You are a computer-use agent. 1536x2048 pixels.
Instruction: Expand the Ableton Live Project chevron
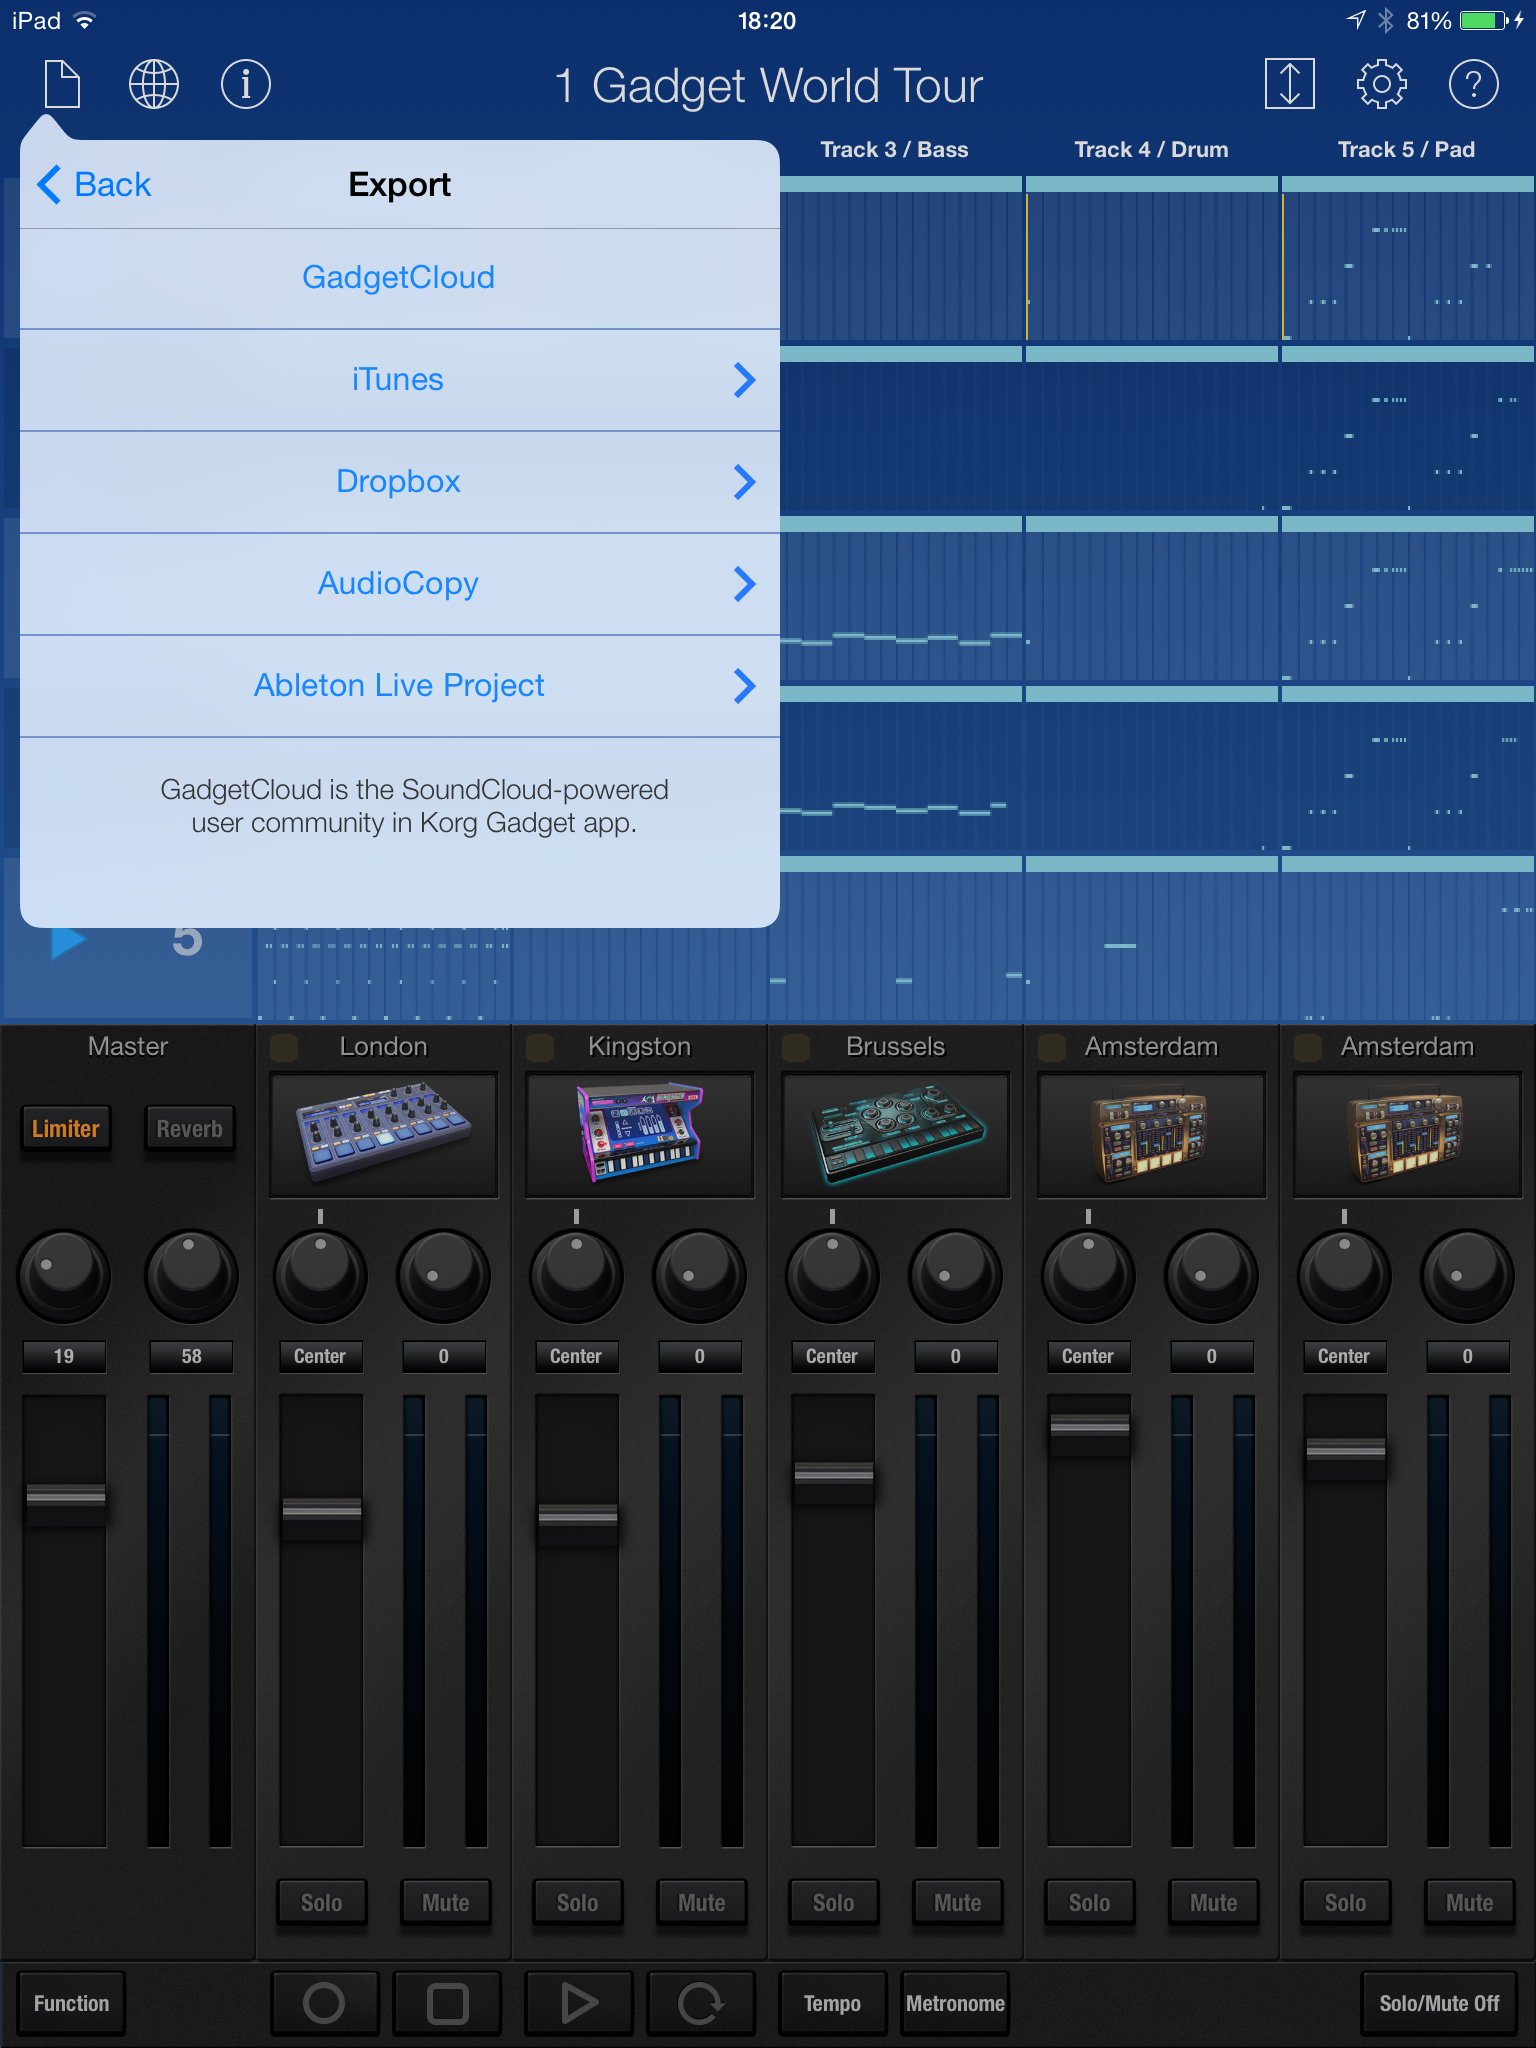point(744,686)
